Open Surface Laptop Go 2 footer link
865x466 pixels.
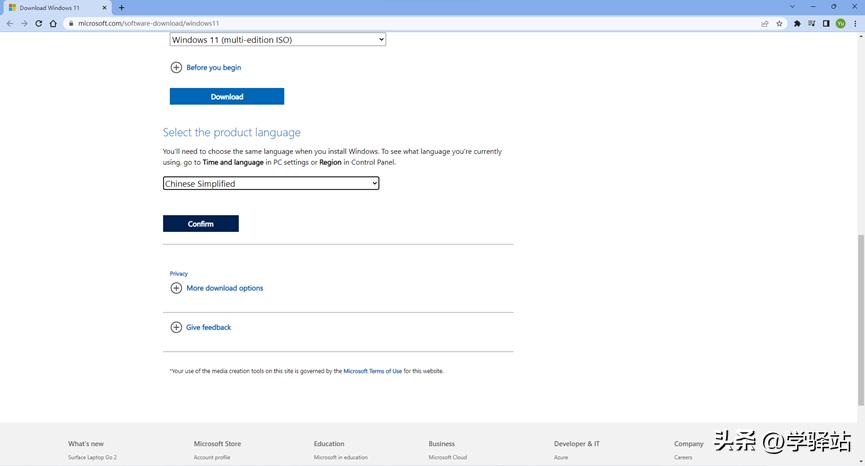[x=92, y=457]
